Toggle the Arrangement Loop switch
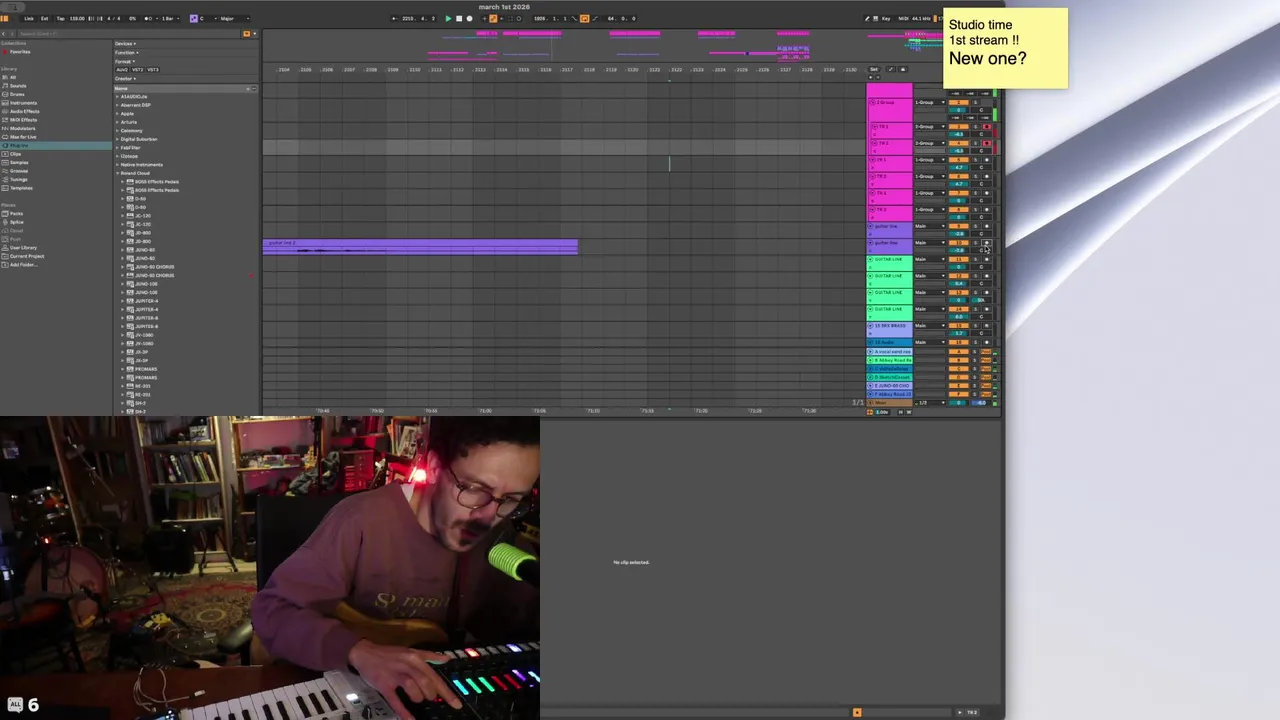This screenshot has height=720, width=1280. click(x=584, y=18)
